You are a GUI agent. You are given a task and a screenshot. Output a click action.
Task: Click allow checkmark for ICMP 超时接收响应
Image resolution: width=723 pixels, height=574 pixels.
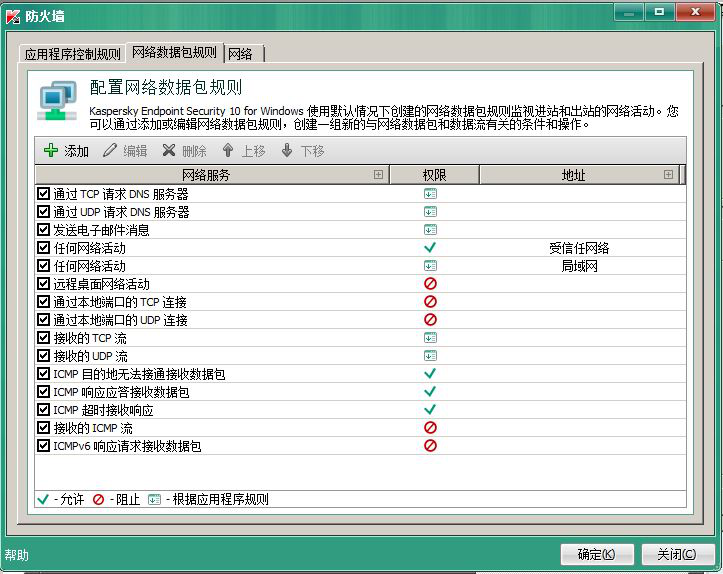click(x=430, y=410)
